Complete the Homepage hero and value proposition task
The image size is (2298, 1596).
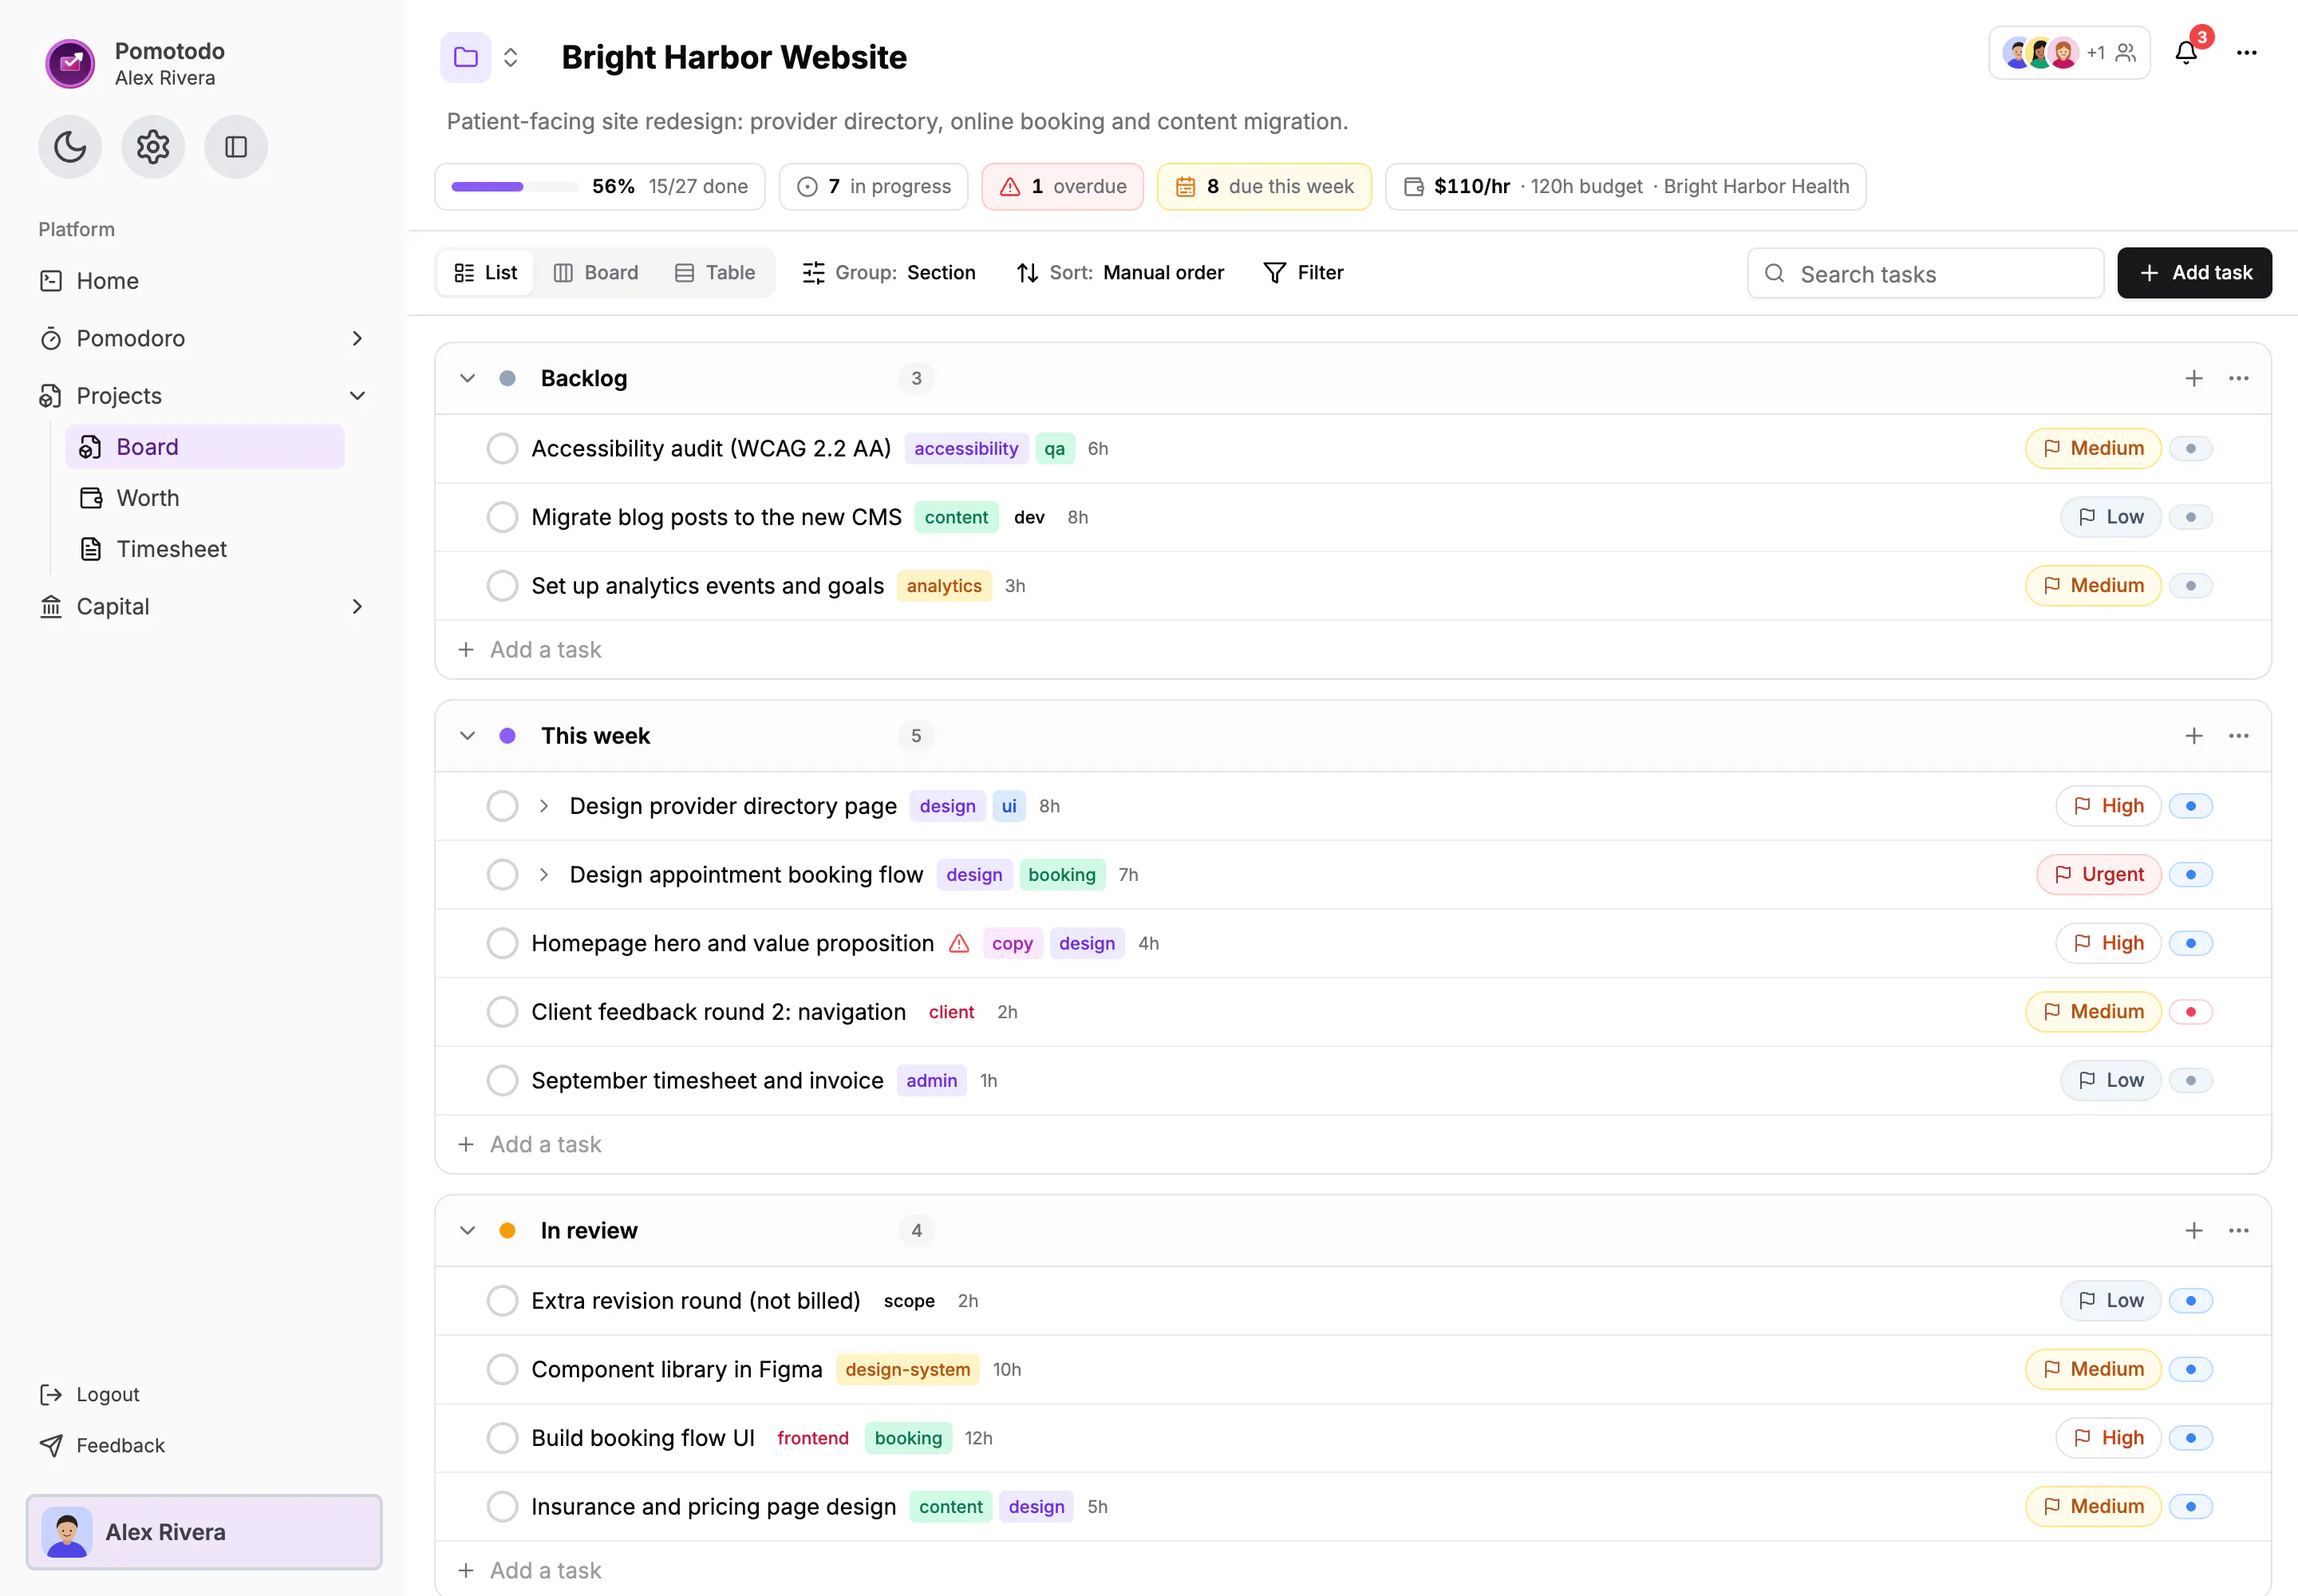(502, 944)
